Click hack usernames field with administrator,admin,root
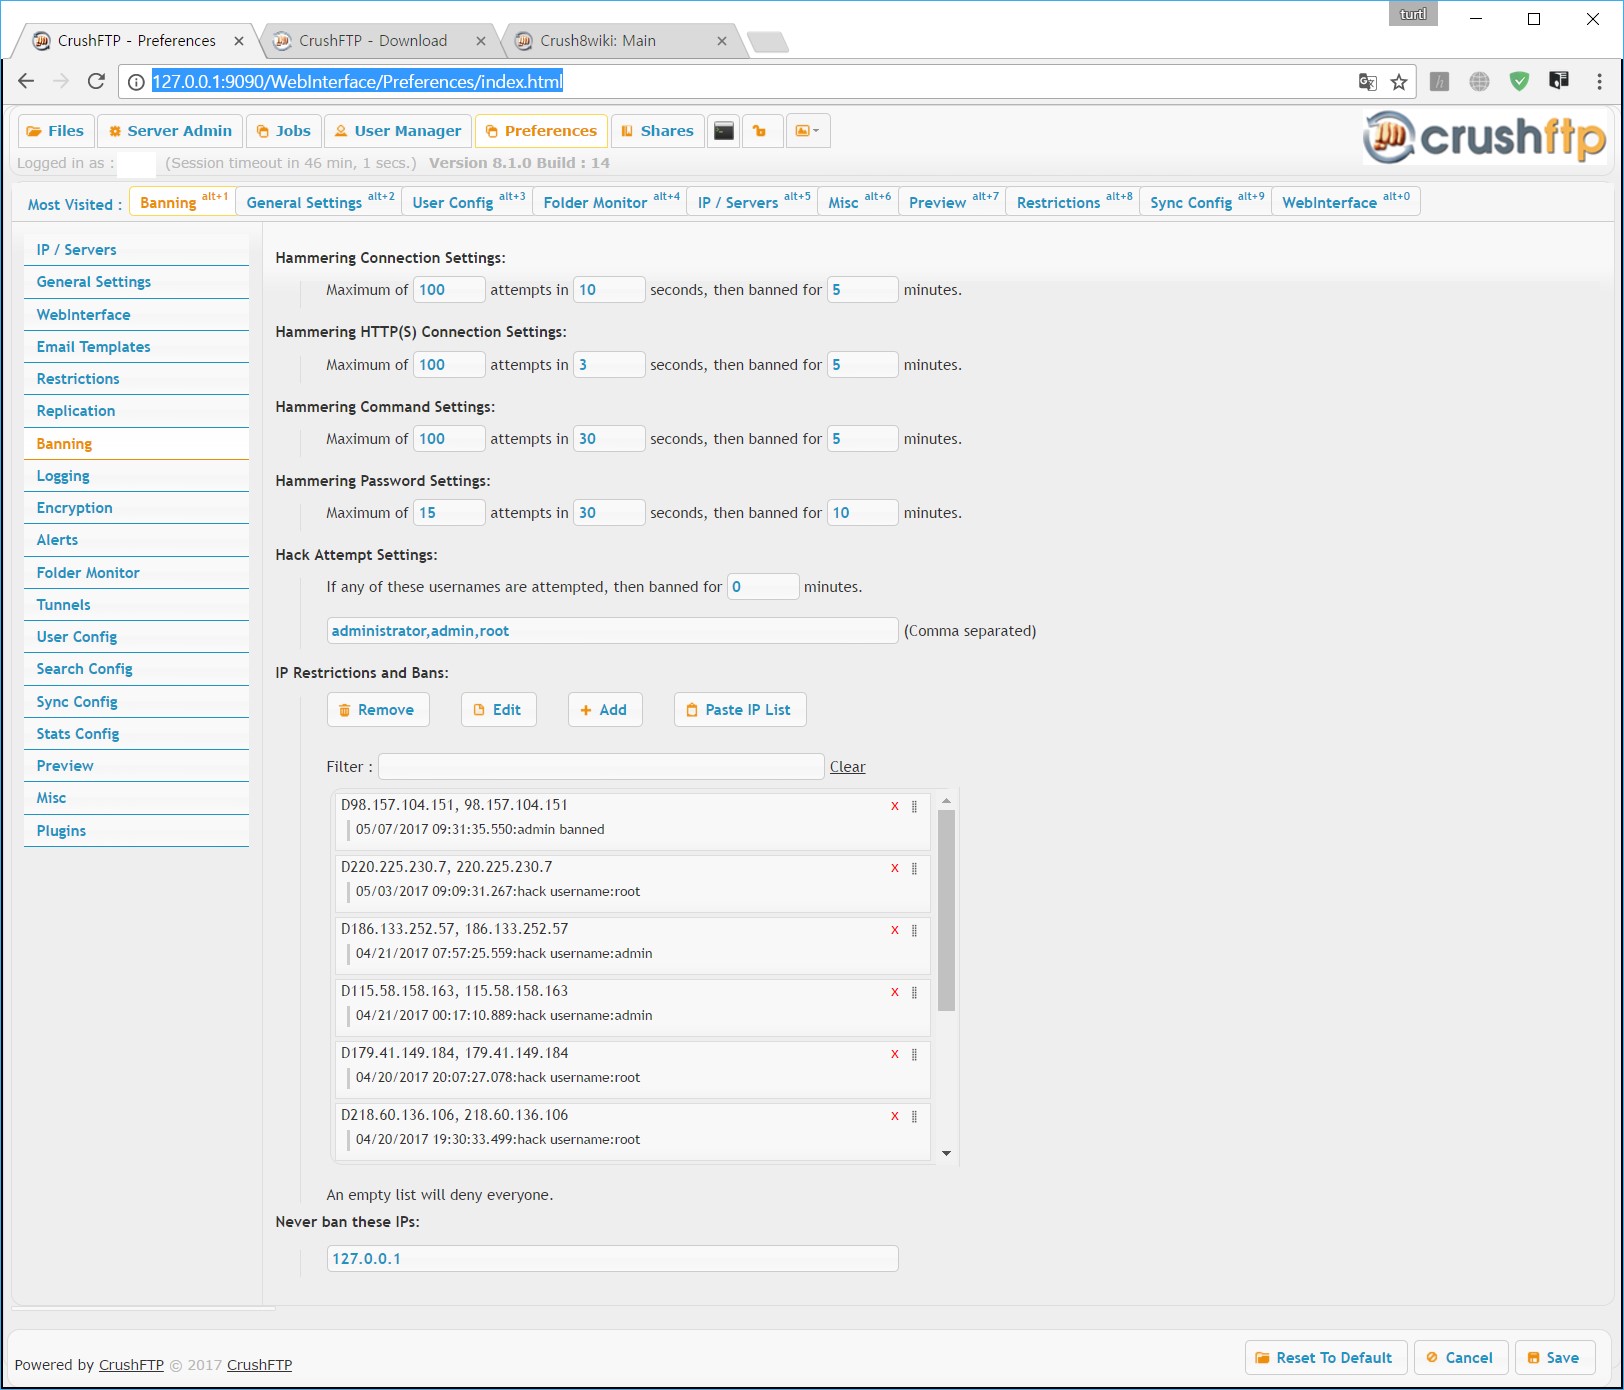The image size is (1624, 1390). point(612,631)
